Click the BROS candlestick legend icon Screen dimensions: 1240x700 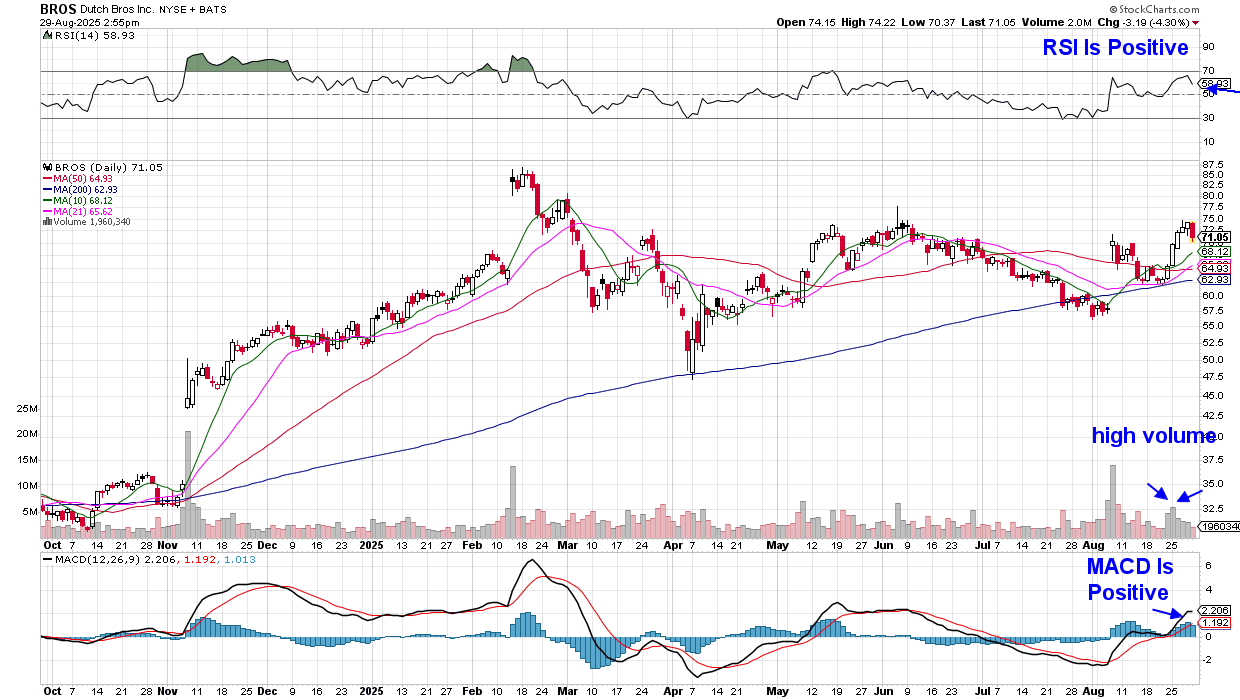tap(45, 167)
